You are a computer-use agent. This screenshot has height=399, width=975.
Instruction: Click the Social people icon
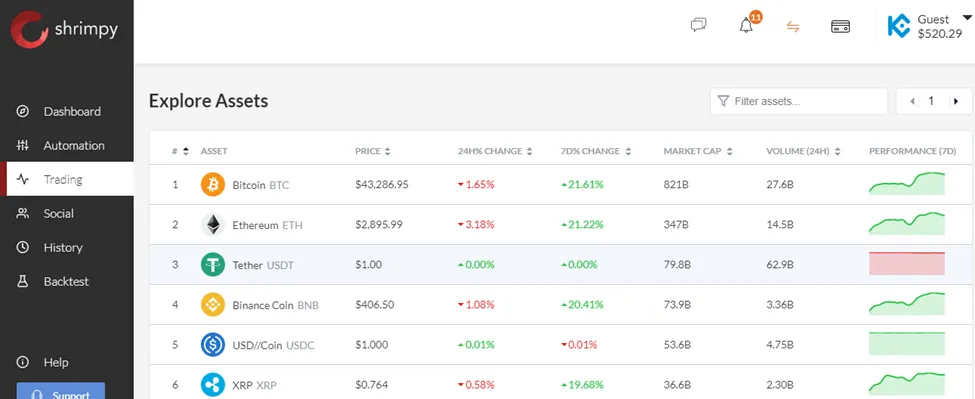(22, 213)
